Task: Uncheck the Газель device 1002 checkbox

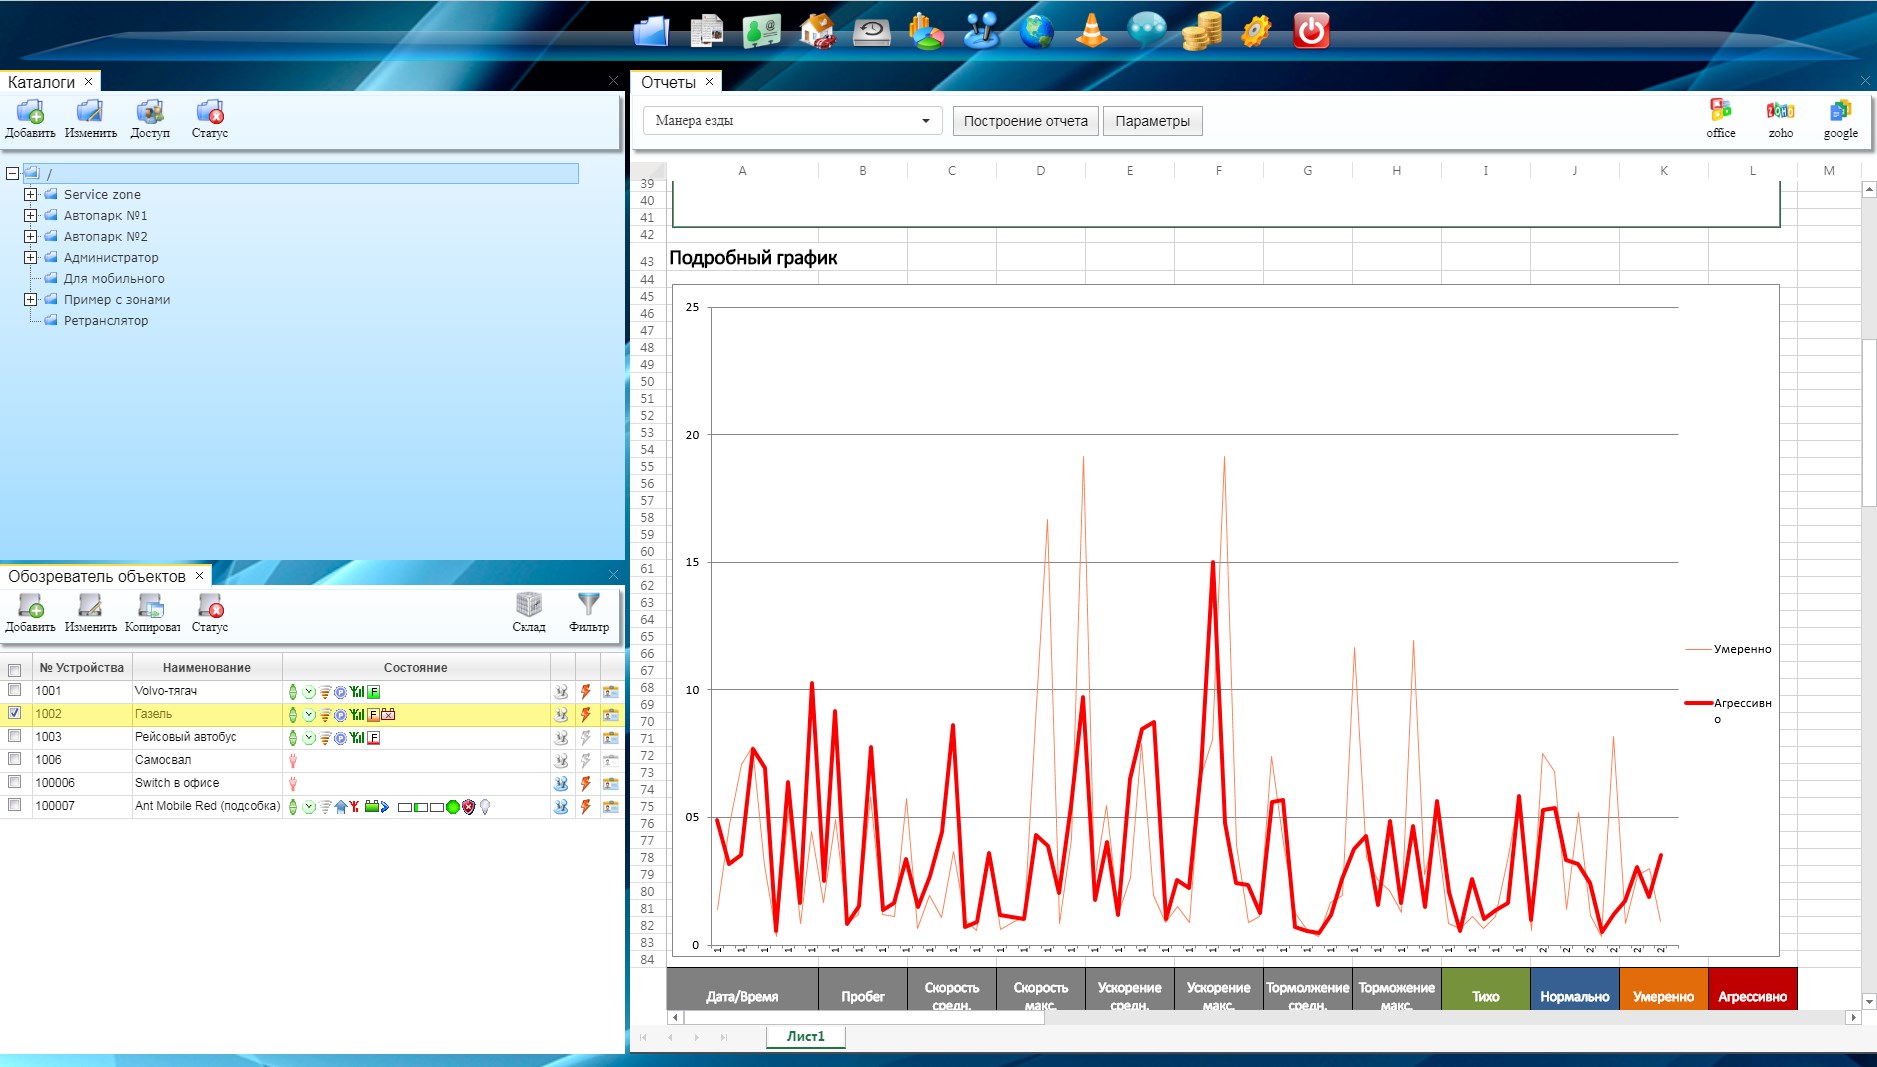Action: click(x=15, y=713)
